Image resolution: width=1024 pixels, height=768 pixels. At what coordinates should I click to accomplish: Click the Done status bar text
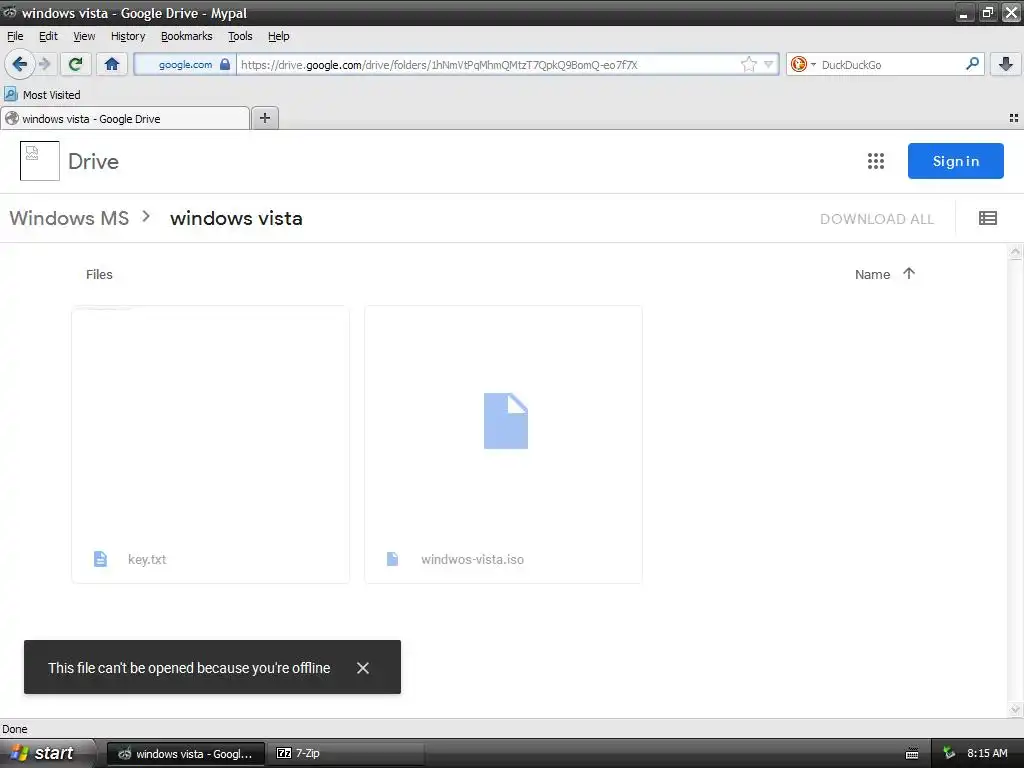[x=14, y=729]
